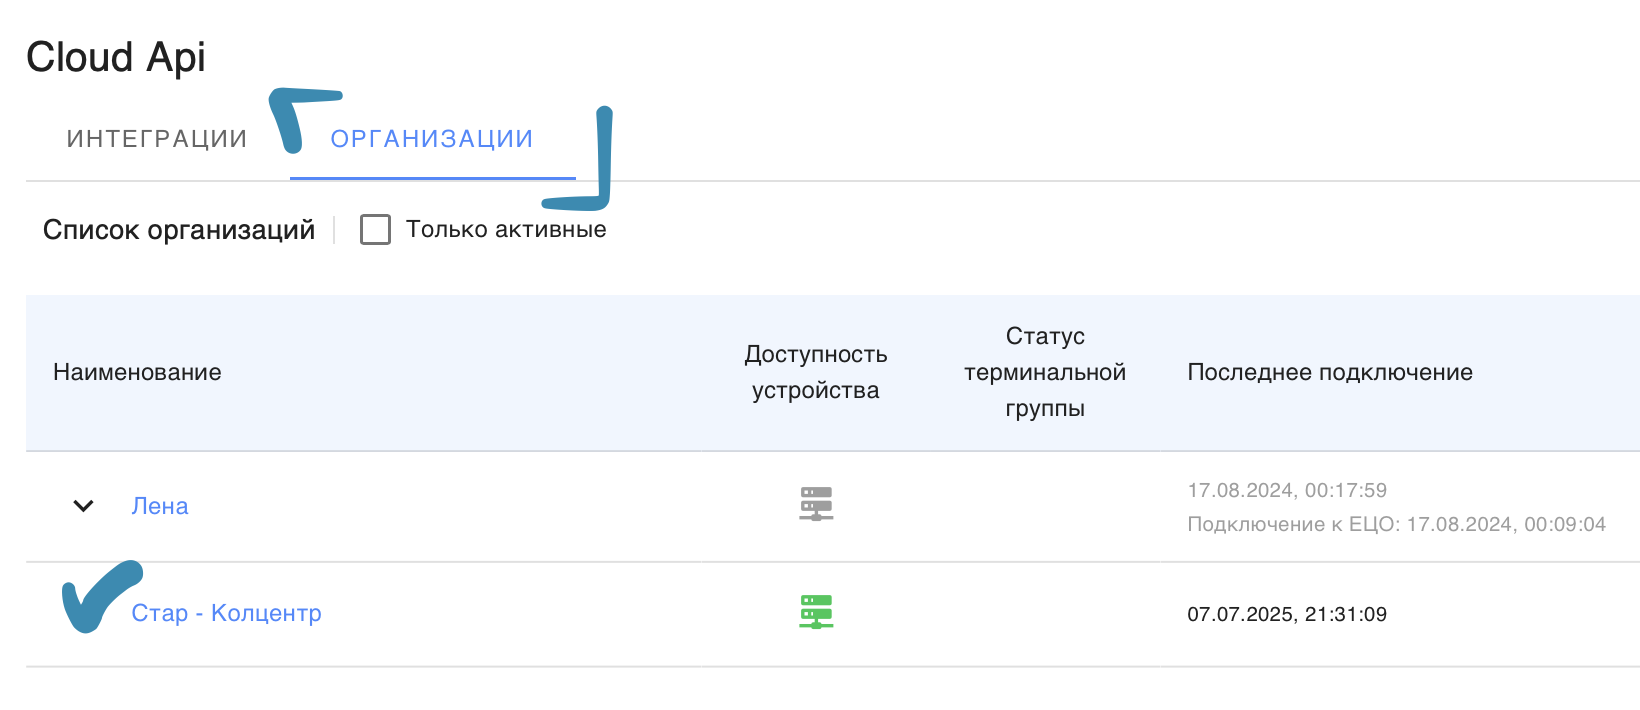This screenshot has width=1640, height=710.
Task: Expand the Лена organization row
Action: (x=84, y=506)
